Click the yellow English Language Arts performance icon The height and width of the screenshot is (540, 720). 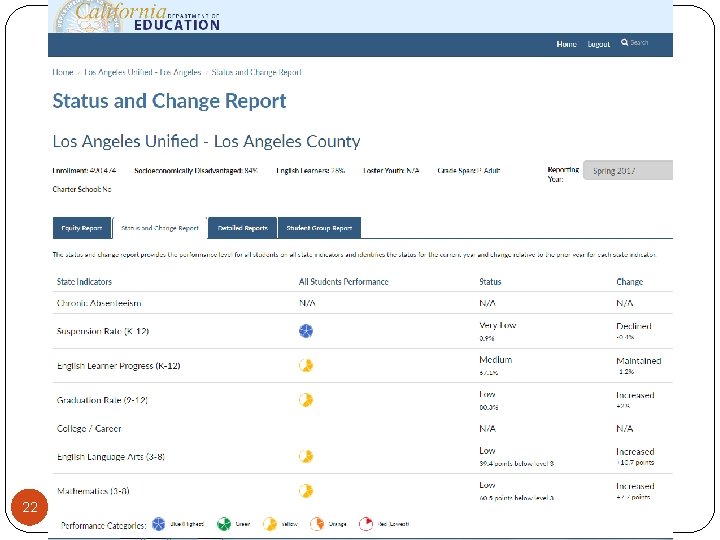(306, 456)
